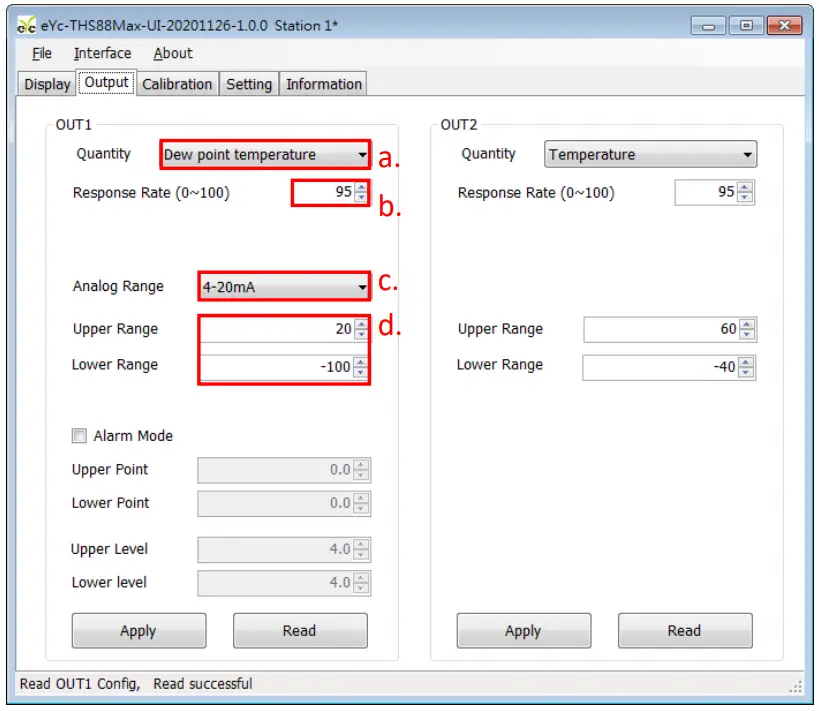Screen dimensions: 819x711
Task: Increase the OUT1 Response Rate with up arrow
Action: point(361,187)
